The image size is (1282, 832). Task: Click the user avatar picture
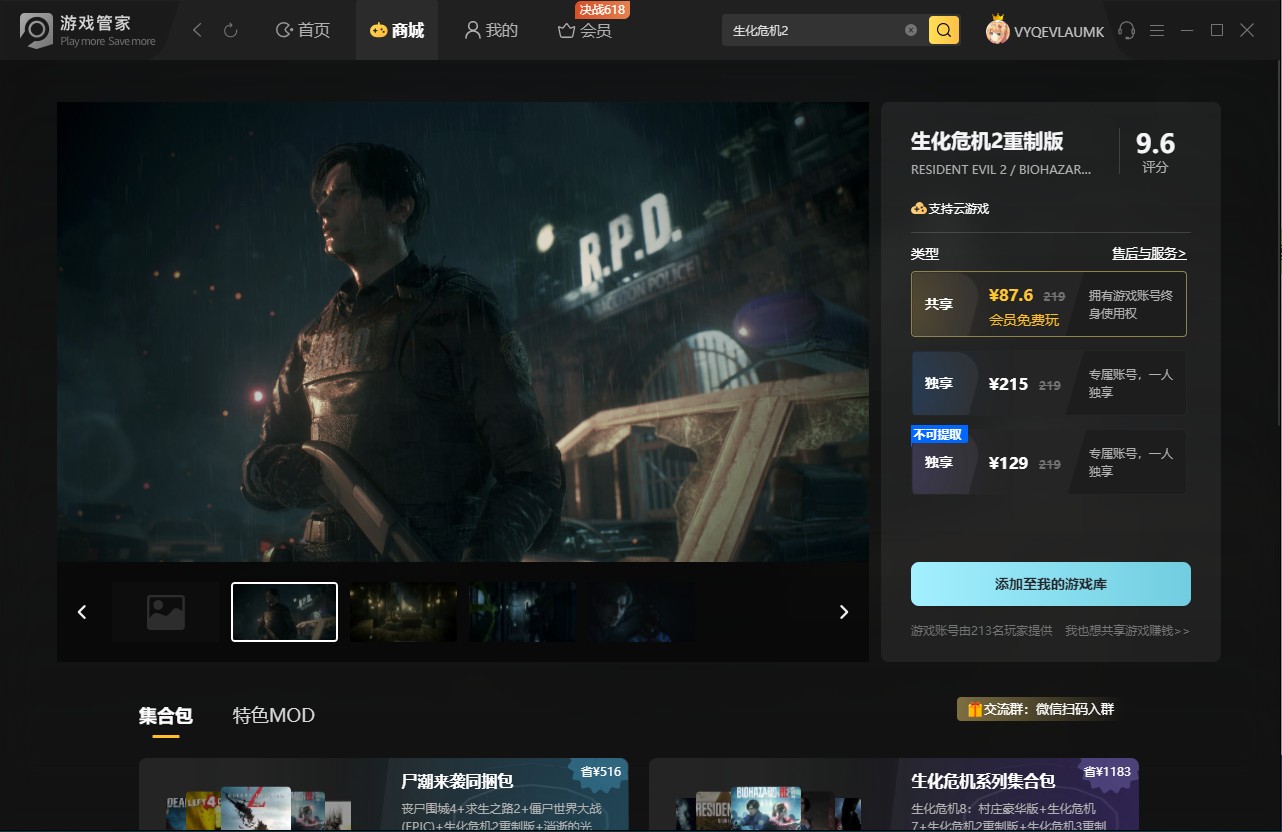click(x=997, y=31)
